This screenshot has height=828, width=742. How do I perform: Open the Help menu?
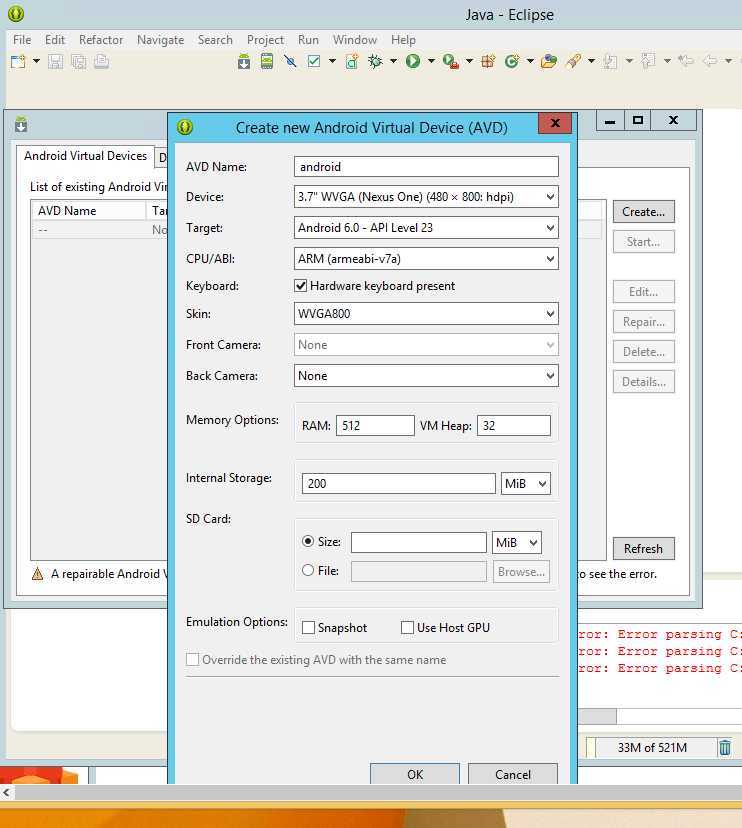pyautogui.click(x=403, y=40)
